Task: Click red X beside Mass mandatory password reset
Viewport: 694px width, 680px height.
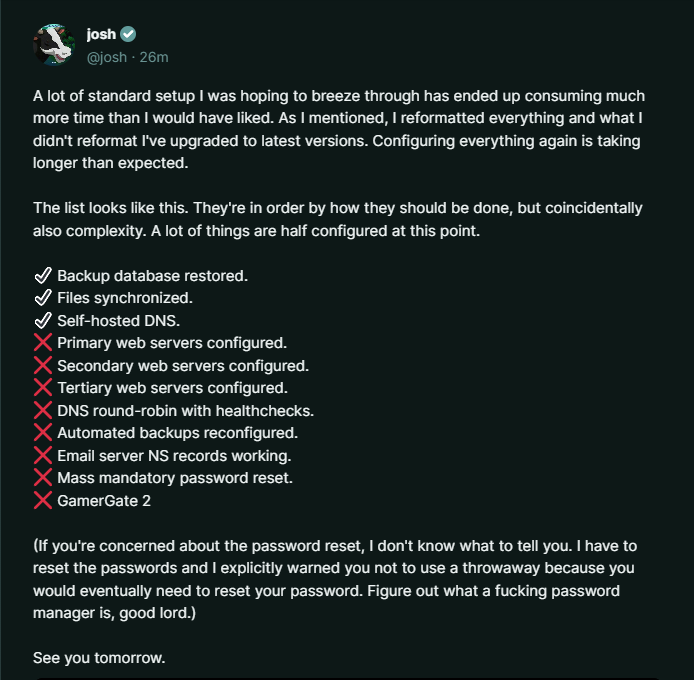Action: coord(43,478)
